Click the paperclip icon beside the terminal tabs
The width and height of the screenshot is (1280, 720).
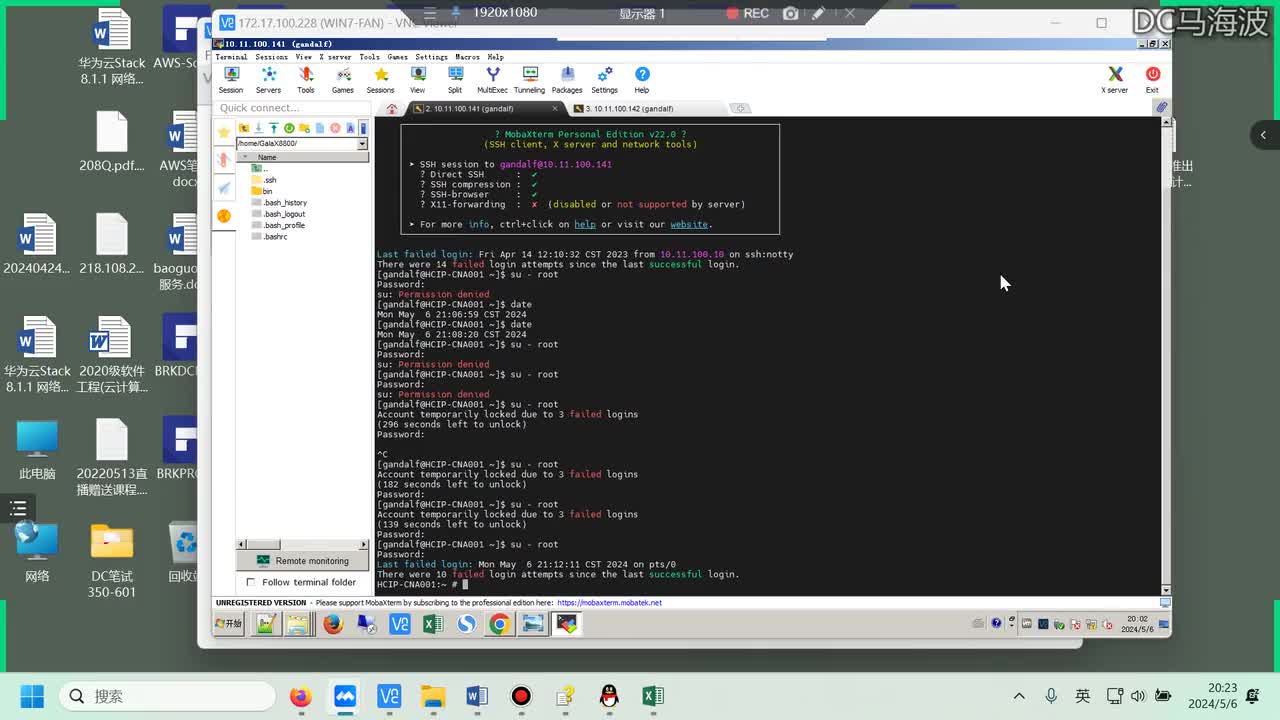[1161, 107]
